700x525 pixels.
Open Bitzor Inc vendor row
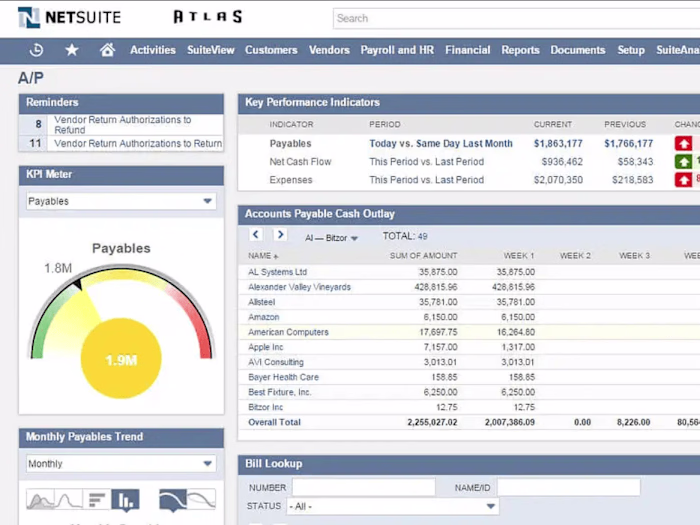[x=265, y=407]
